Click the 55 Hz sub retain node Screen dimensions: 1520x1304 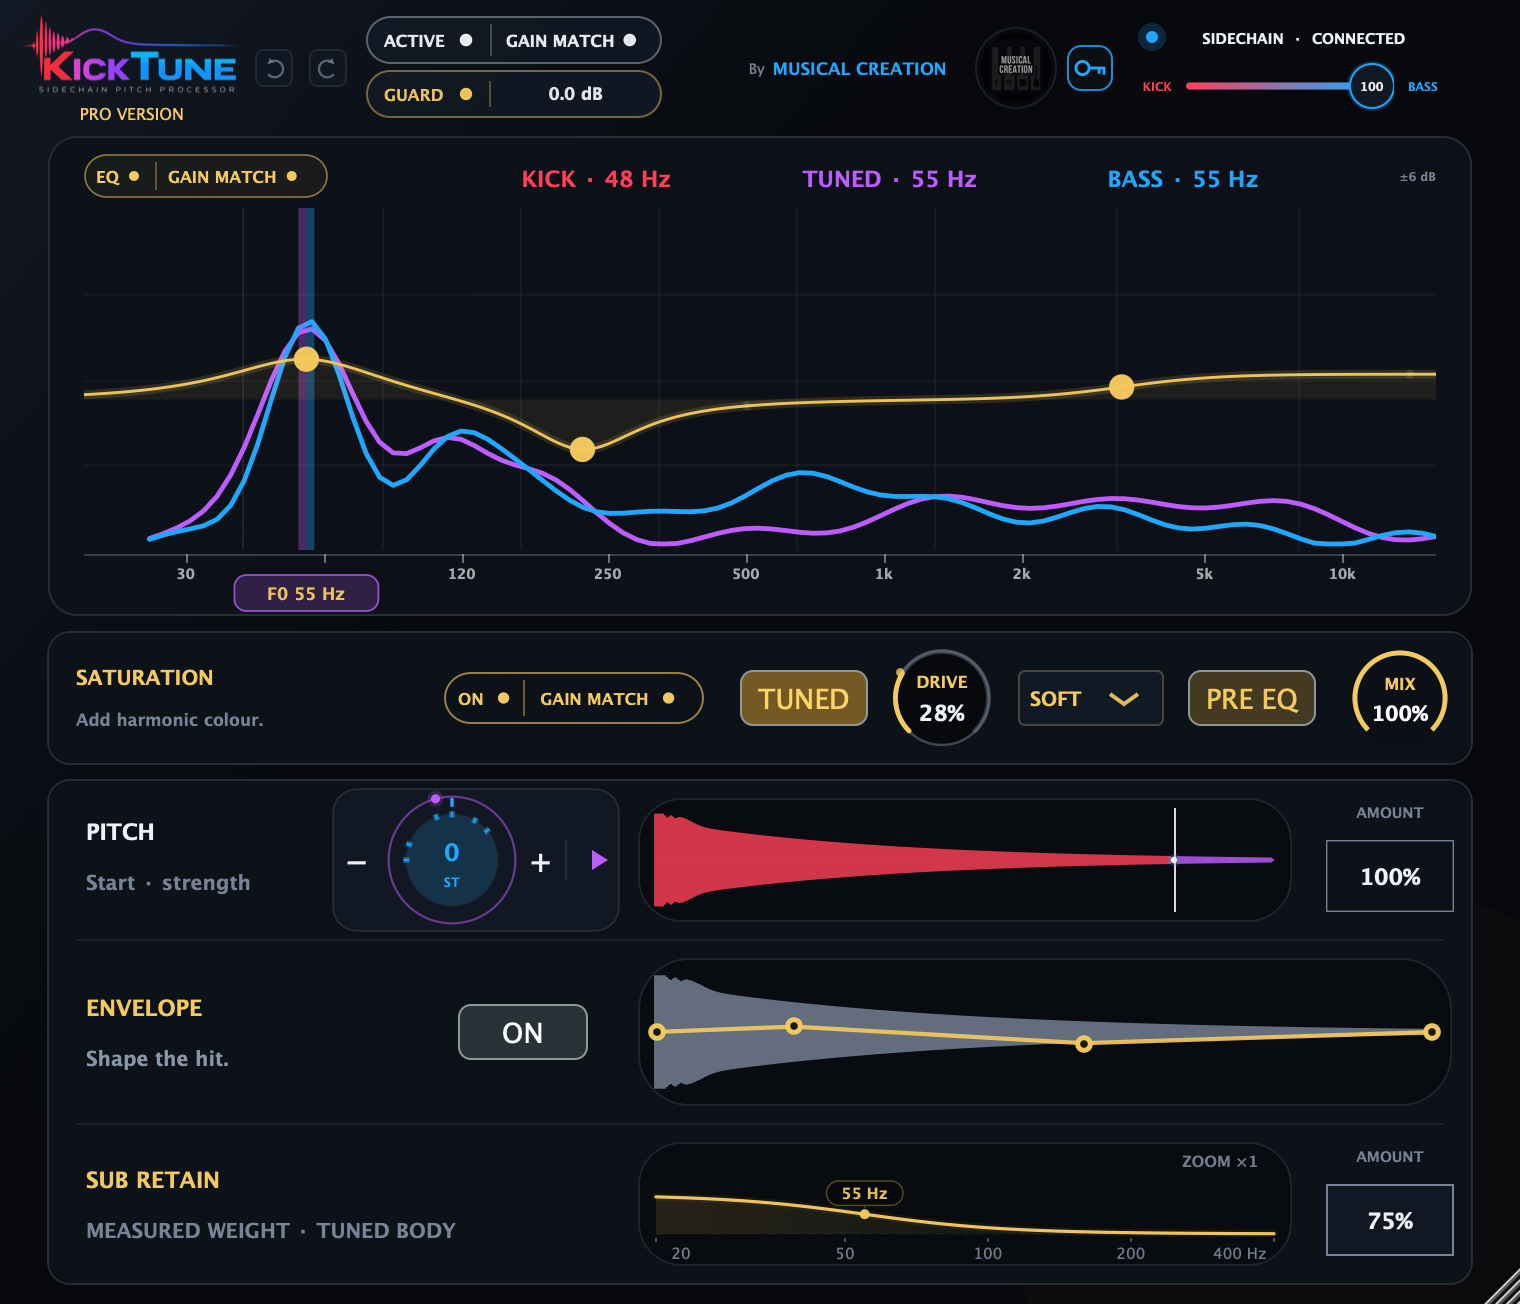point(865,1214)
